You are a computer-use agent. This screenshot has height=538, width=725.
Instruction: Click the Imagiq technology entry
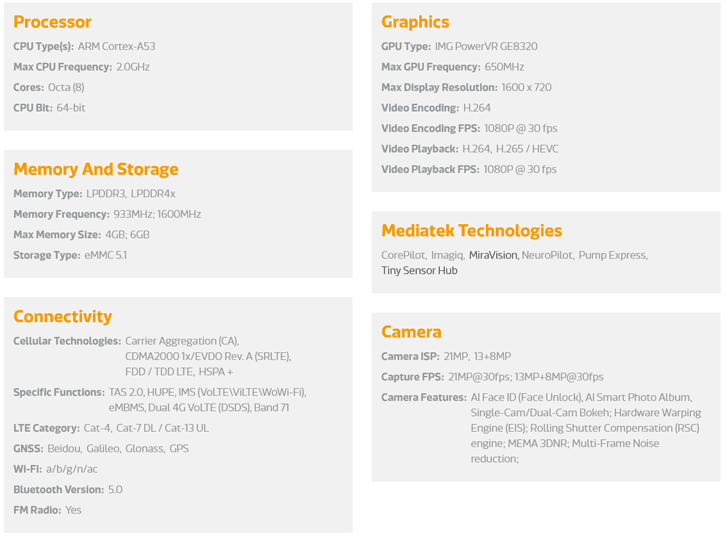(x=447, y=255)
